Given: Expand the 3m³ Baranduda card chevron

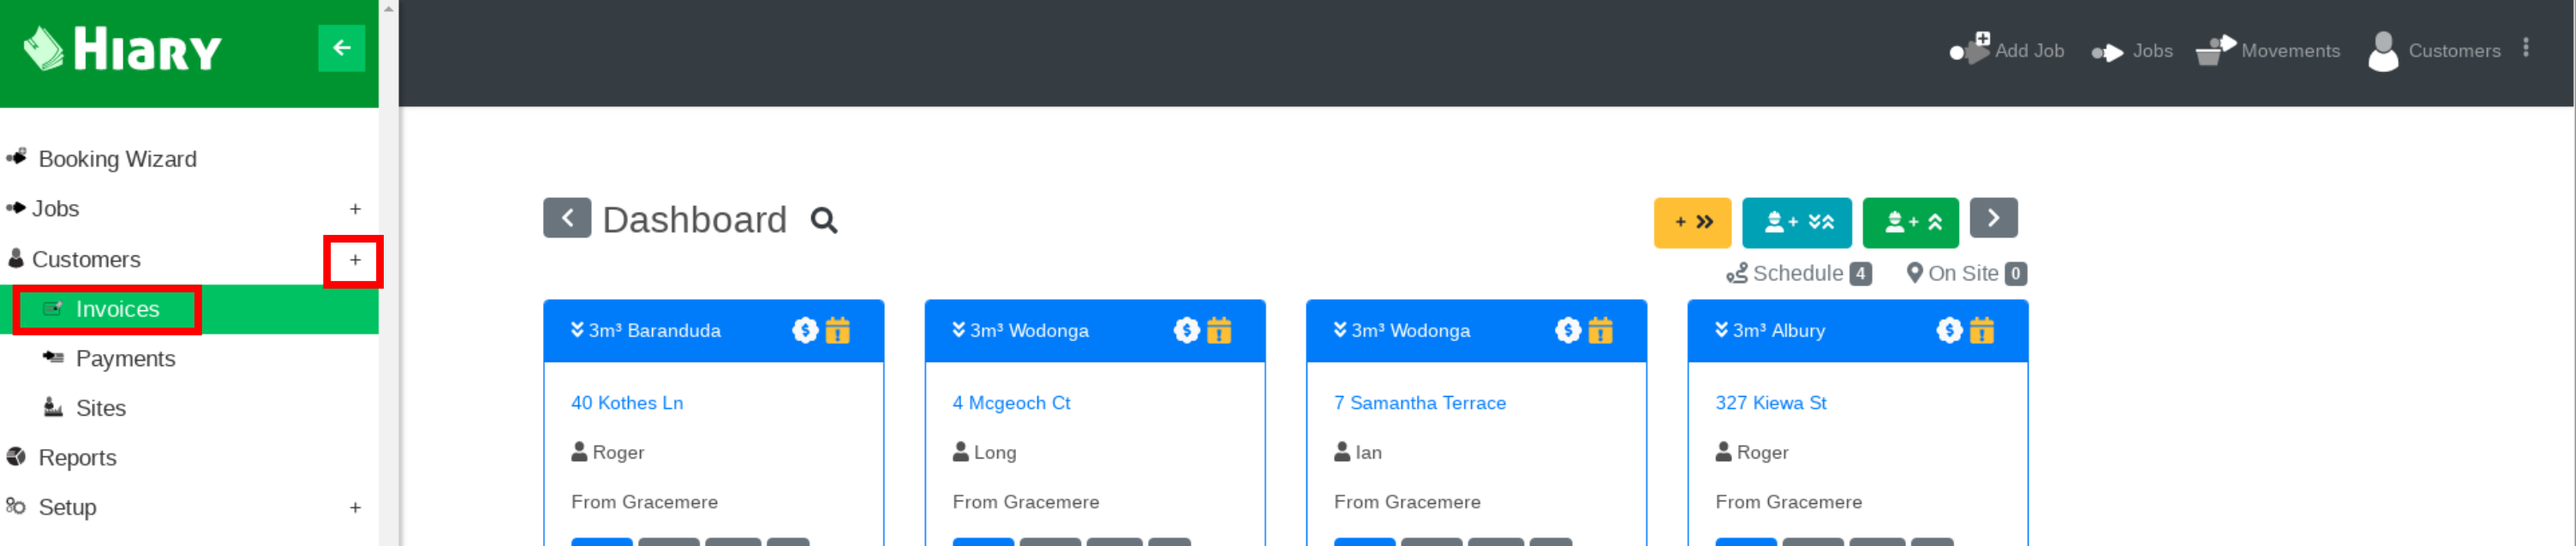Looking at the screenshot, I should (x=577, y=330).
